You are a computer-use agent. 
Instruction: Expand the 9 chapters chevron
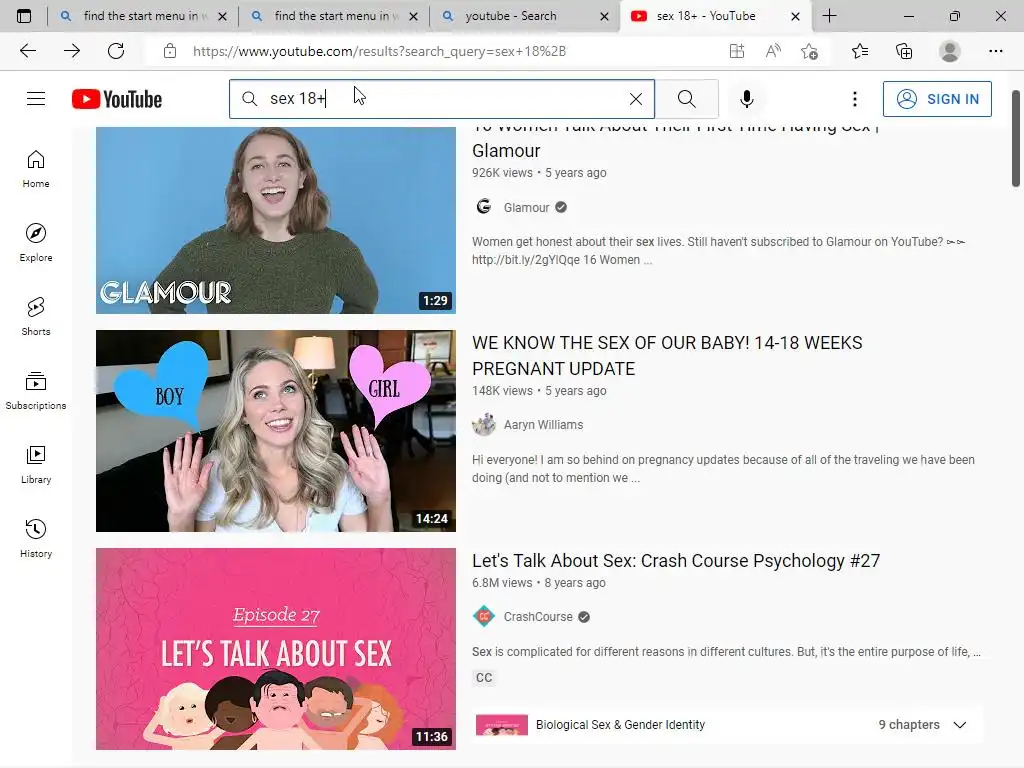click(959, 725)
